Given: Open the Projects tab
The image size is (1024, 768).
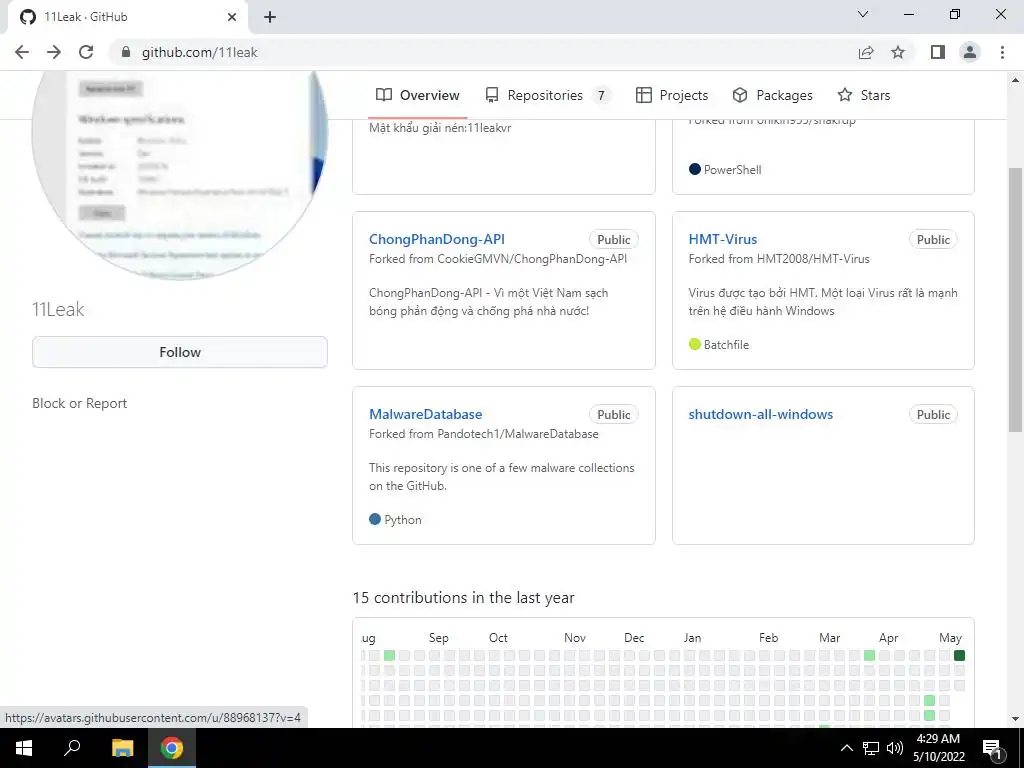Looking at the screenshot, I should [x=672, y=95].
